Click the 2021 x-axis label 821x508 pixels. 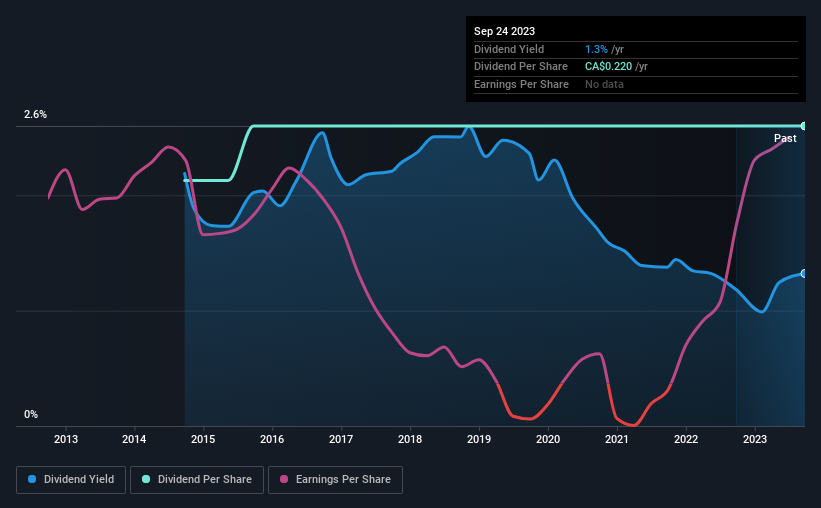[617, 439]
